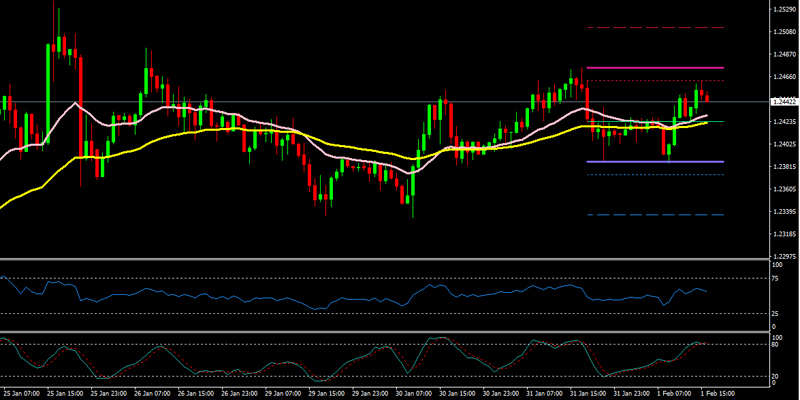The height and width of the screenshot is (400, 800).
Task: Click the 25 Jan 07:00 time label
Action: (20, 393)
